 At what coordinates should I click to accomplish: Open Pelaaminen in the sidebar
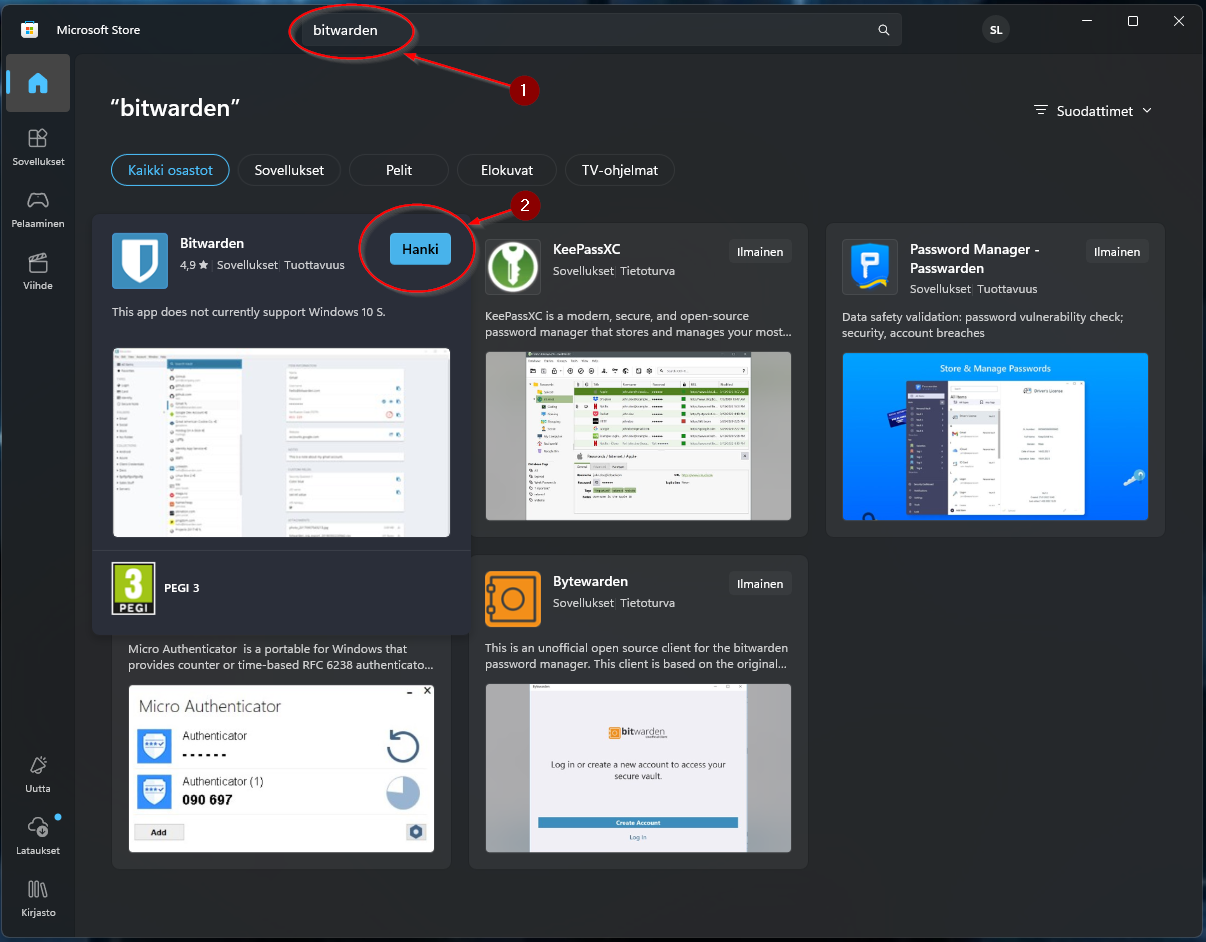[x=38, y=208]
